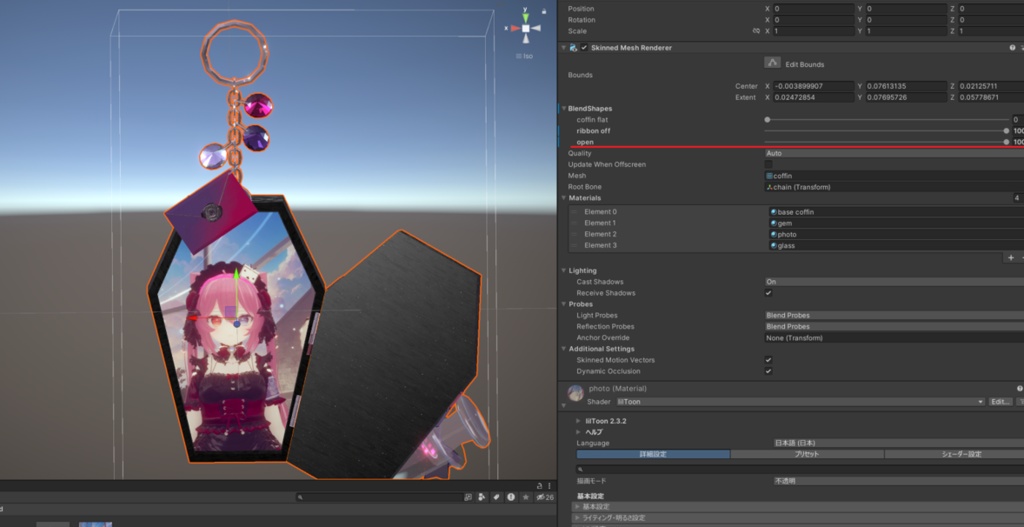
Task: Click the open blendshape slider
Action: [x=887, y=142]
